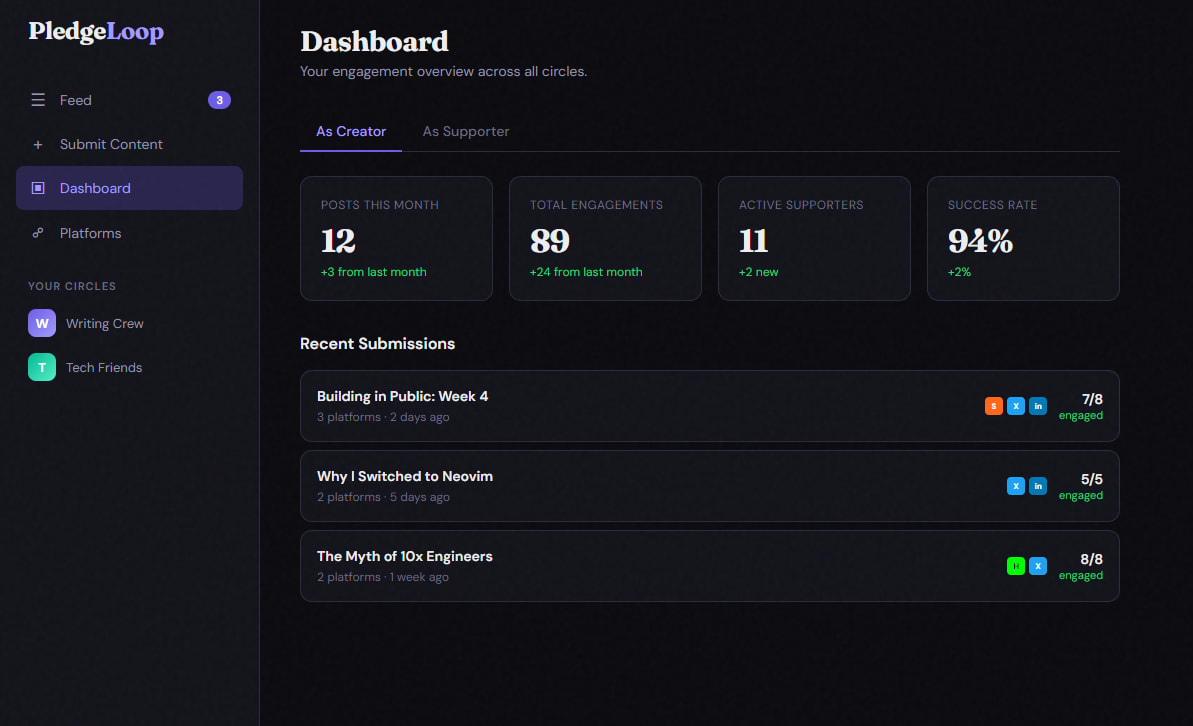The width and height of the screenshot is (1193, 726).
Task: Click the Success Rate stat card
Action: (1023, 238)
